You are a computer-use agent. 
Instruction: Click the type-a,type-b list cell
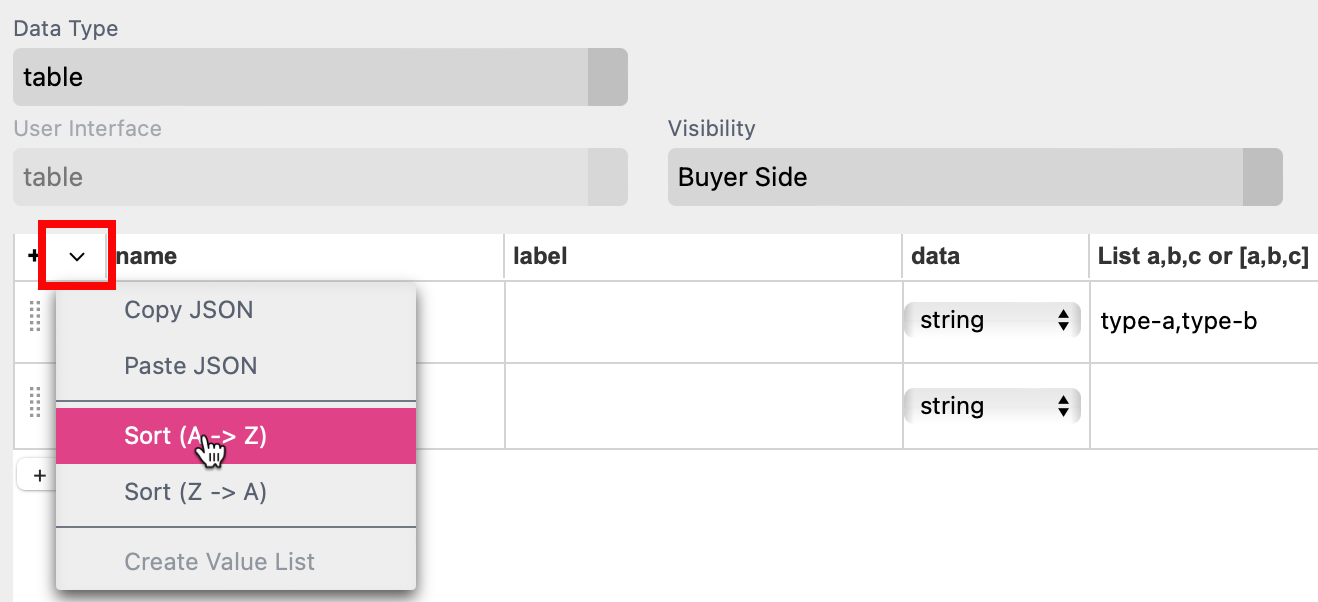1179,322
